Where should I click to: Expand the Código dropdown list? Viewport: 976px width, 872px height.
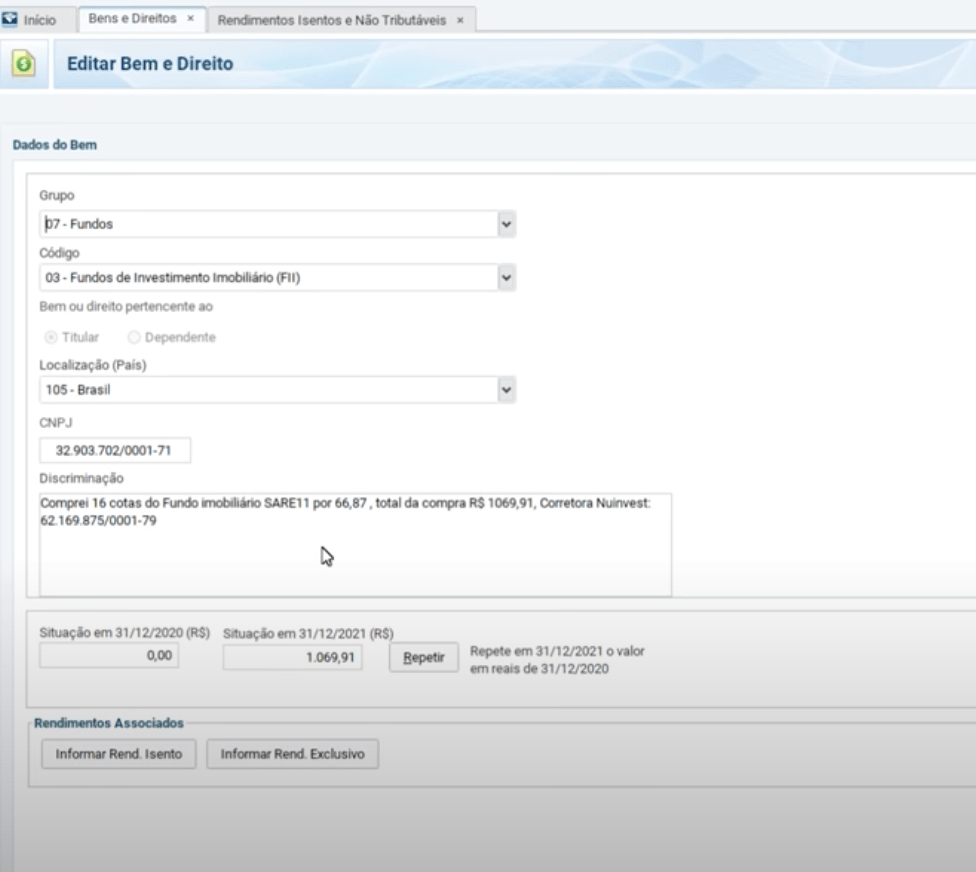click(x=506, y=278)
